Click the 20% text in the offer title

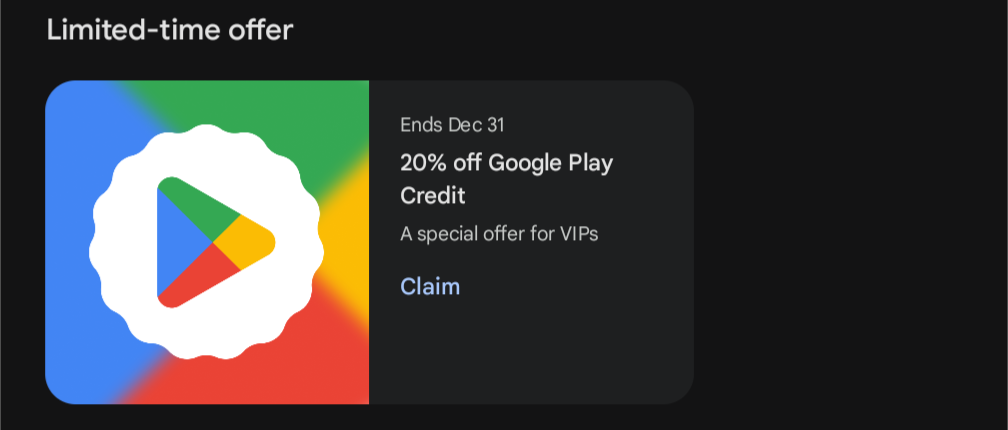click(x=422, y=163)
